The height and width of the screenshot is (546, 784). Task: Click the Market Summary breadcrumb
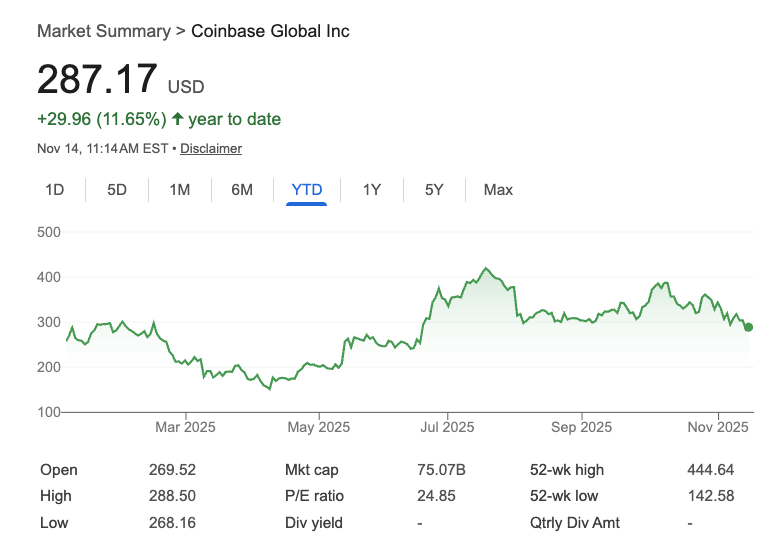103,31
